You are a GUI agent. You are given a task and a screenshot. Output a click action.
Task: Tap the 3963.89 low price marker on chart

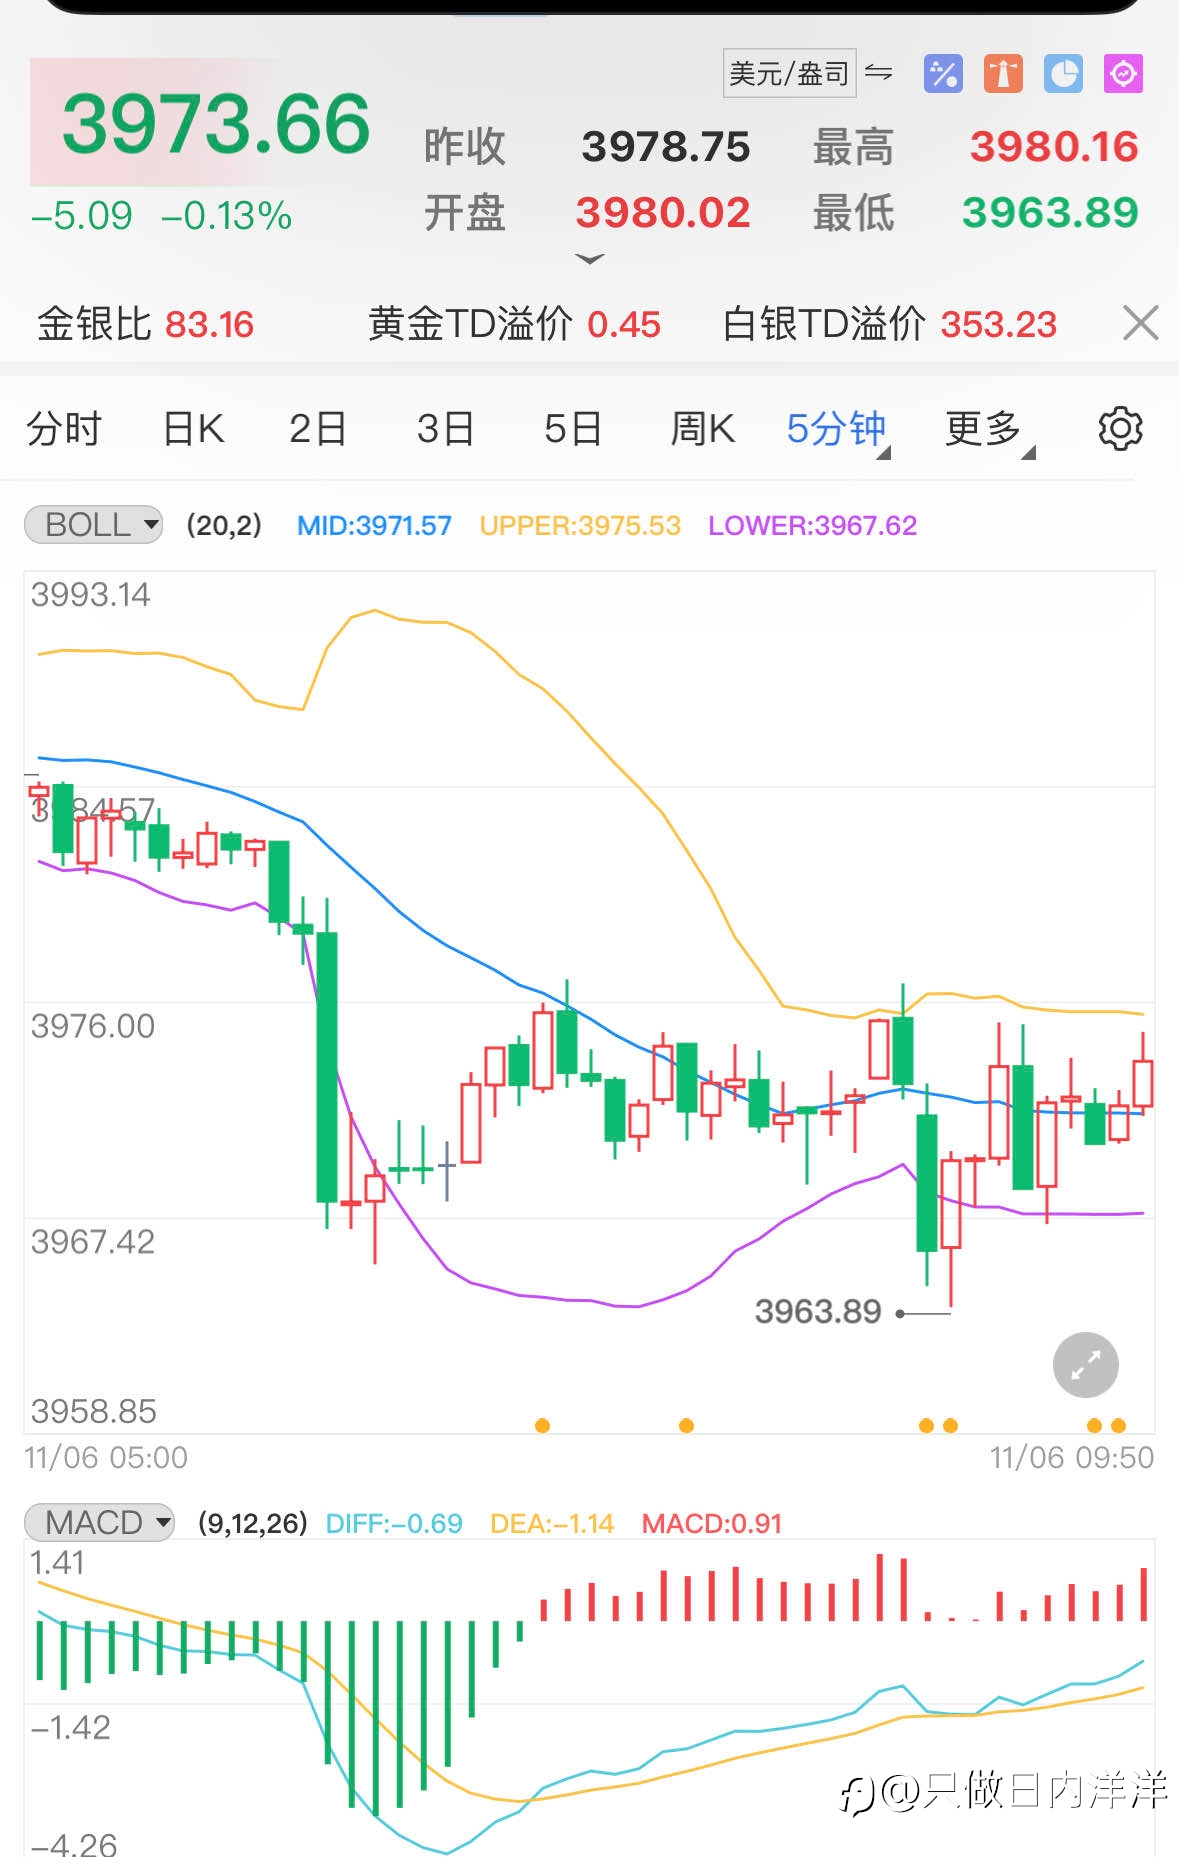point(818,1311)
